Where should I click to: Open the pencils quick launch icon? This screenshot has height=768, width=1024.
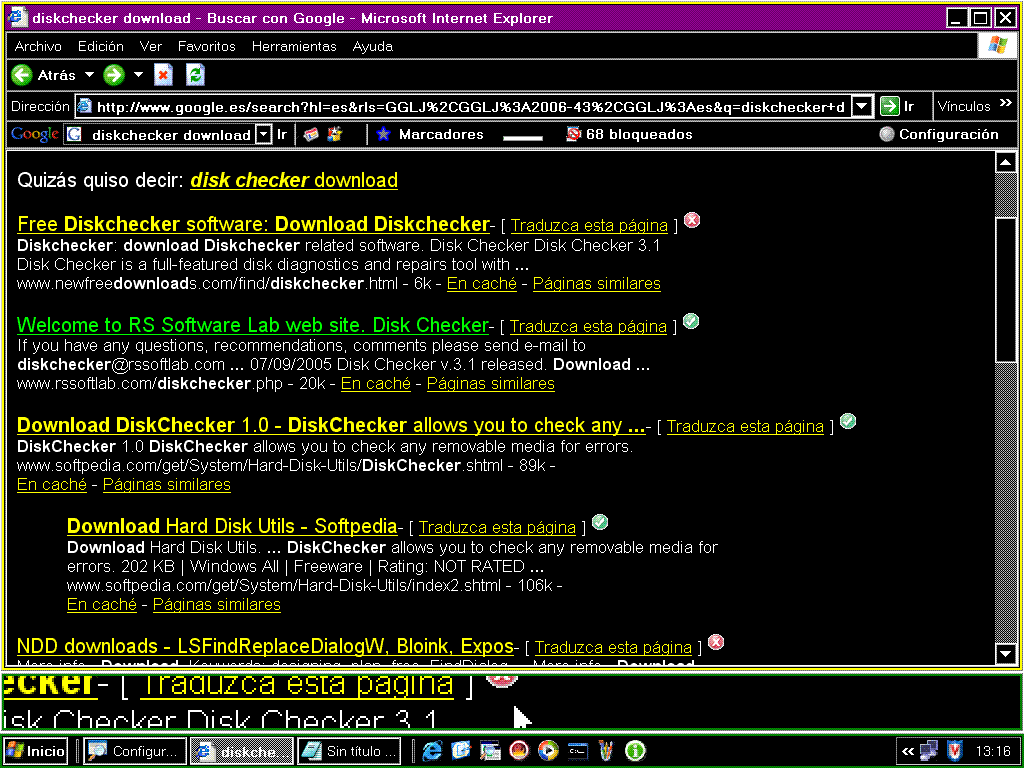coord(606,751)
